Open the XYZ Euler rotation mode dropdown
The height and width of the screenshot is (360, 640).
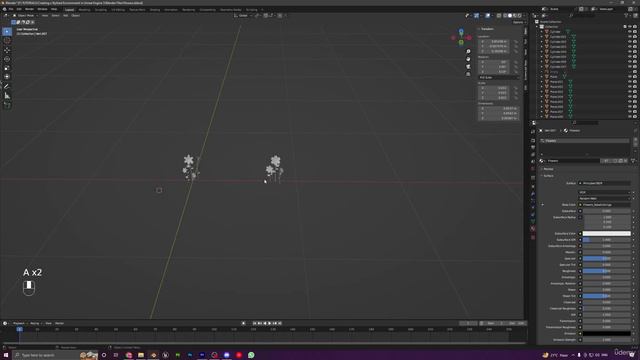coord(498,77)
